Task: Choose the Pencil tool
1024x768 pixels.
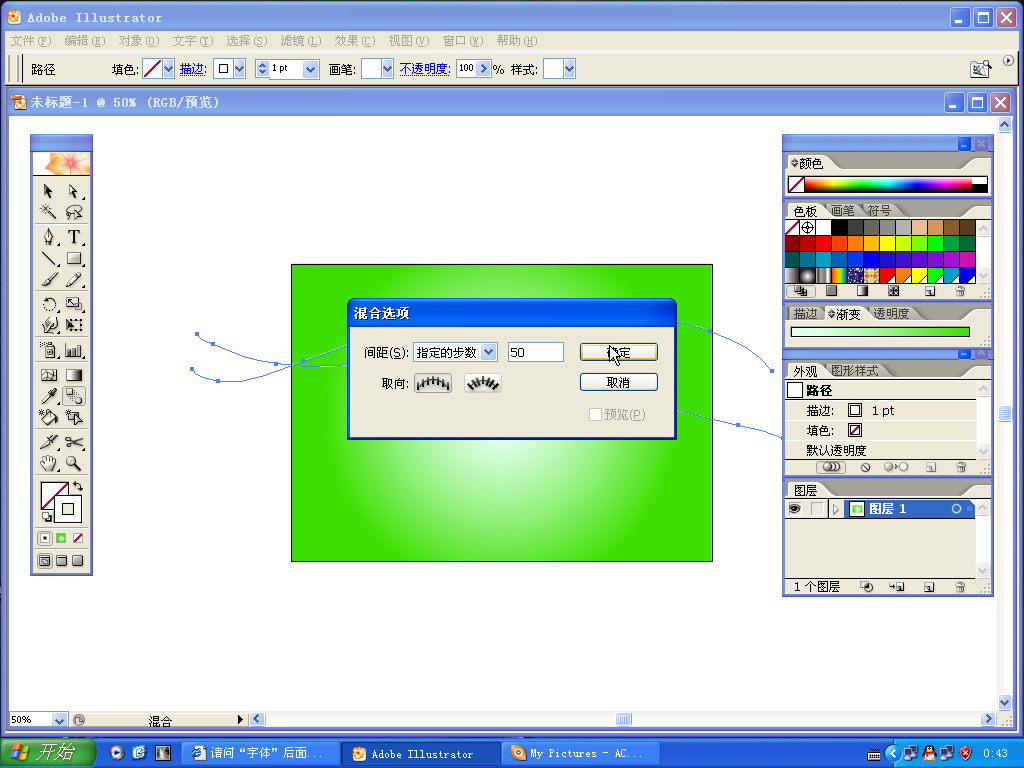Action: [x=73, y=280]
